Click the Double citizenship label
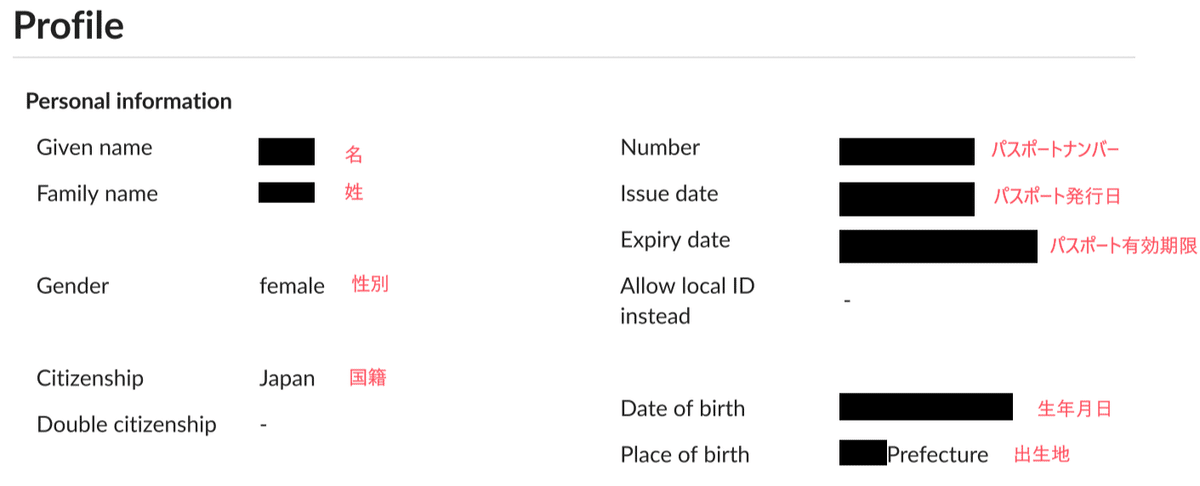This screenshot has width=1200, height=486. tap(126, 424)
